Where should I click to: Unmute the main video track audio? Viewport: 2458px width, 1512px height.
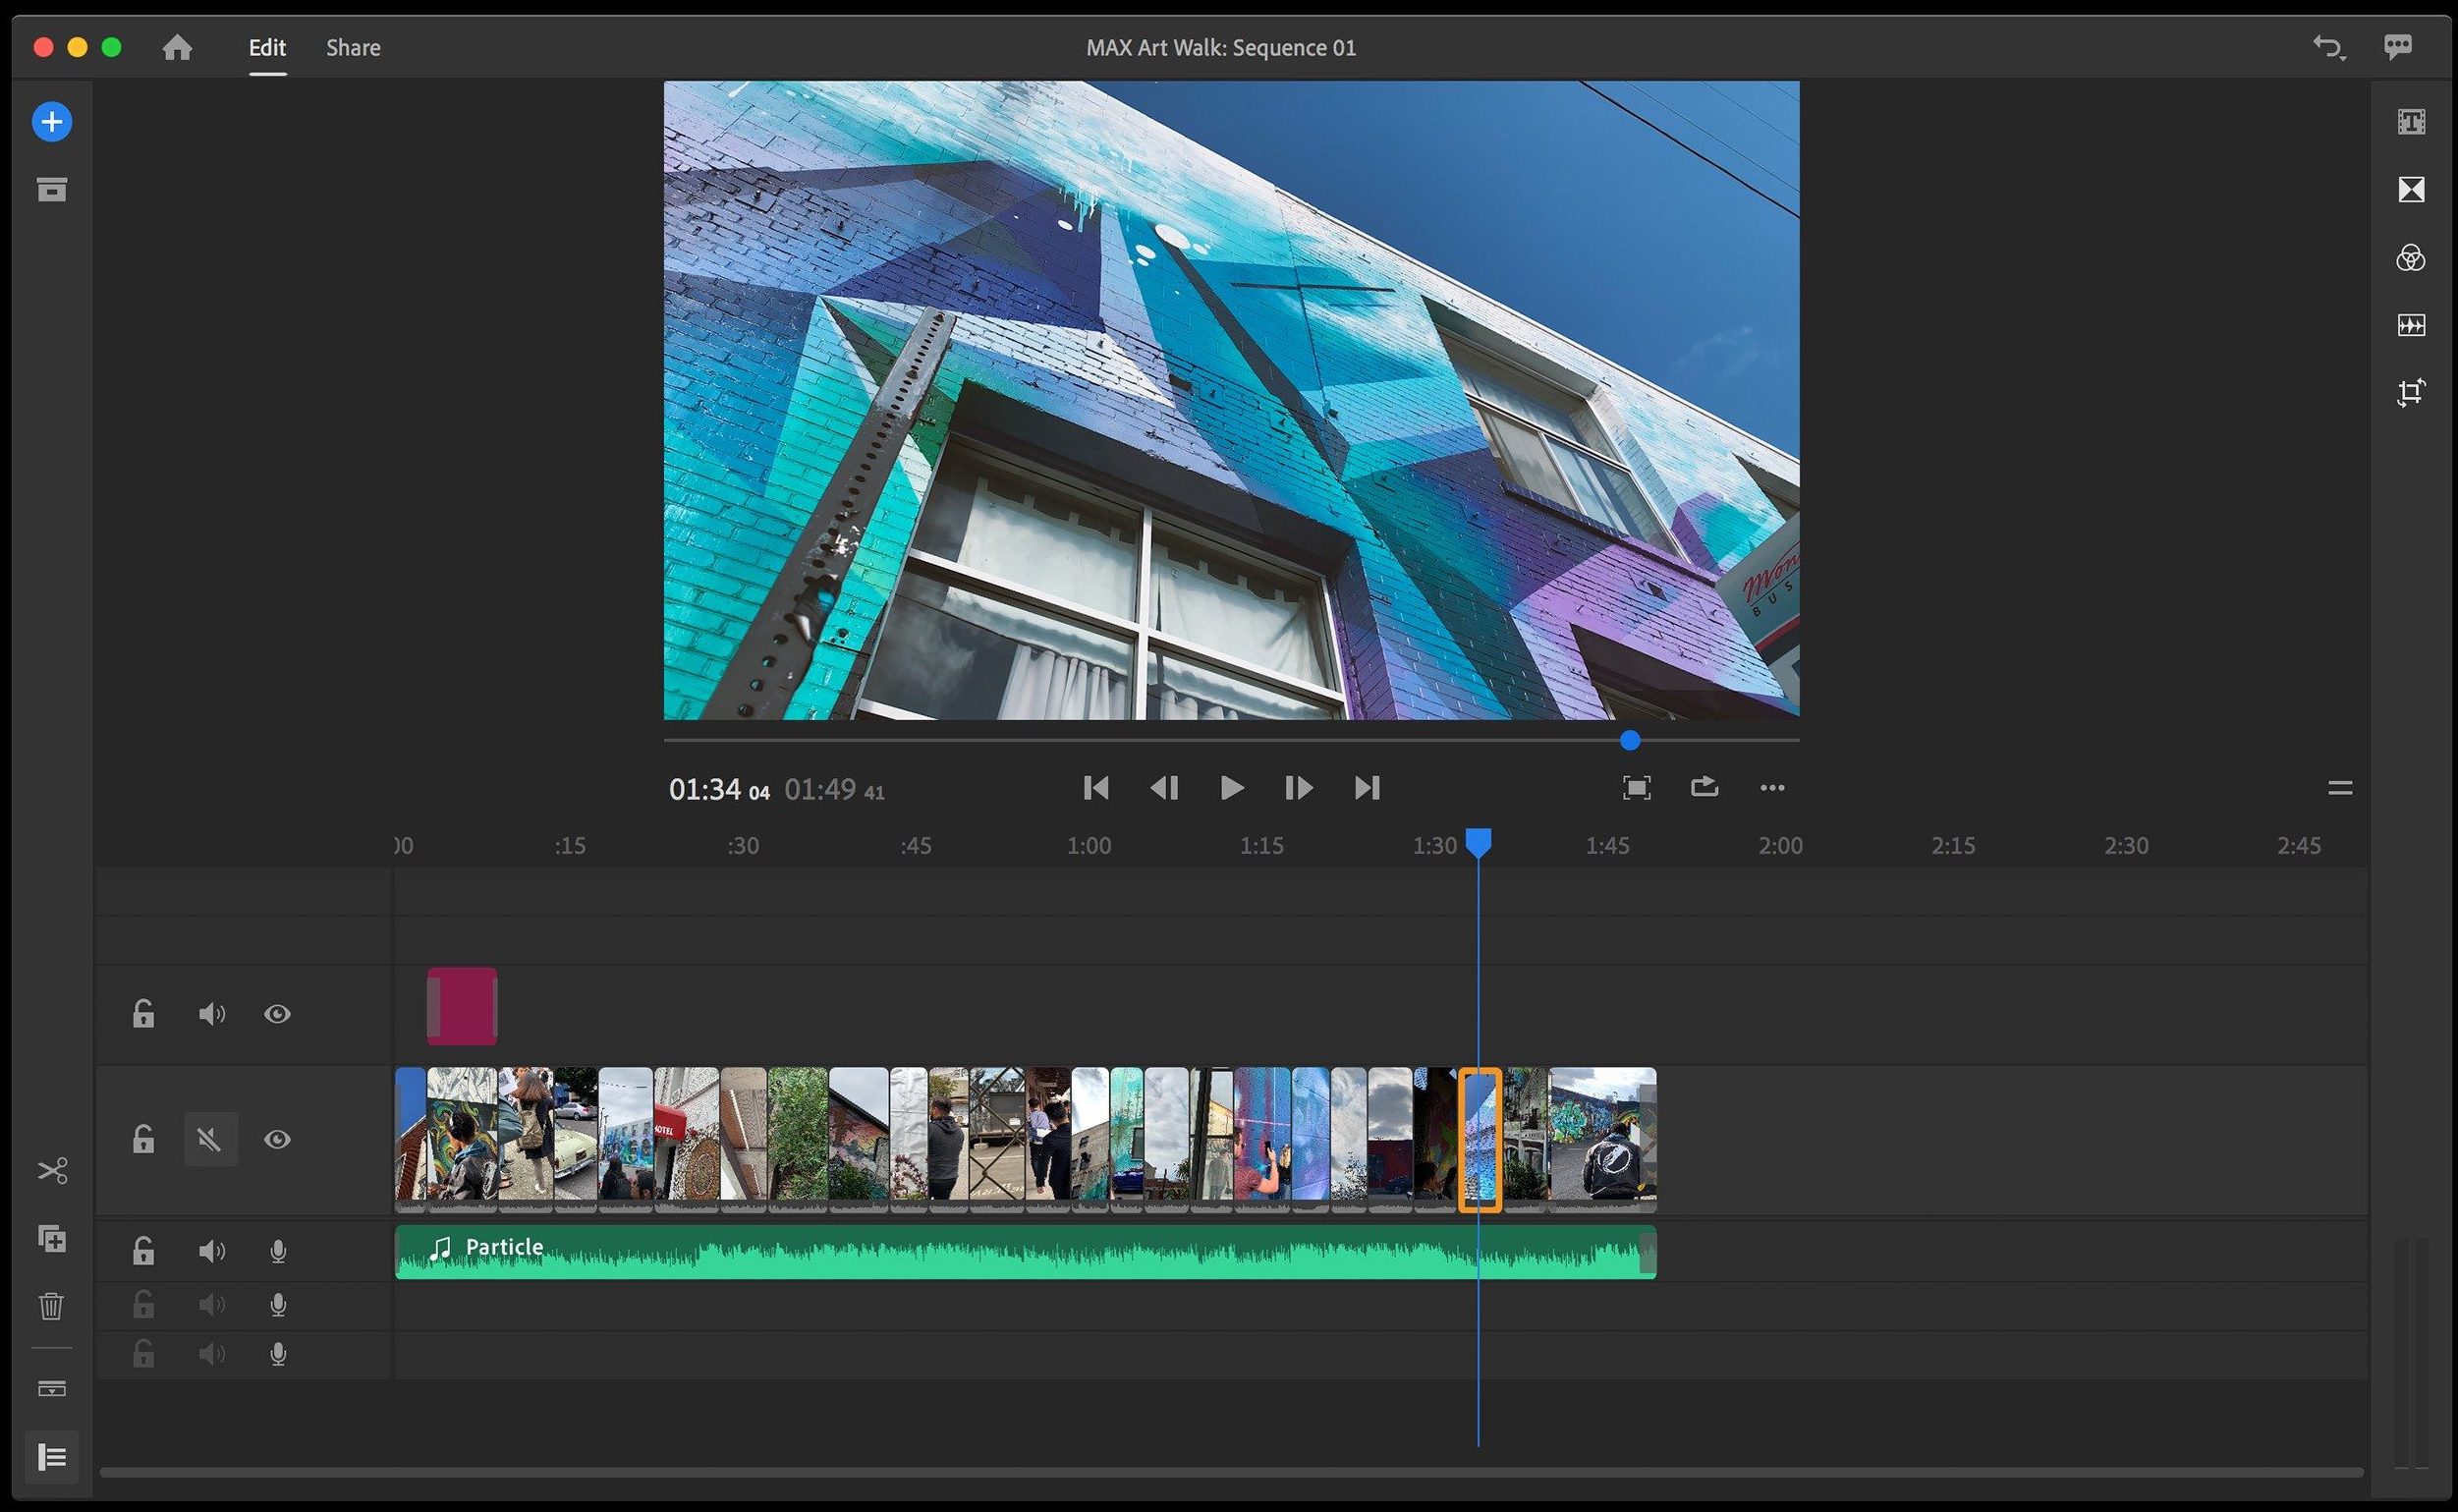click(210, 1139)
